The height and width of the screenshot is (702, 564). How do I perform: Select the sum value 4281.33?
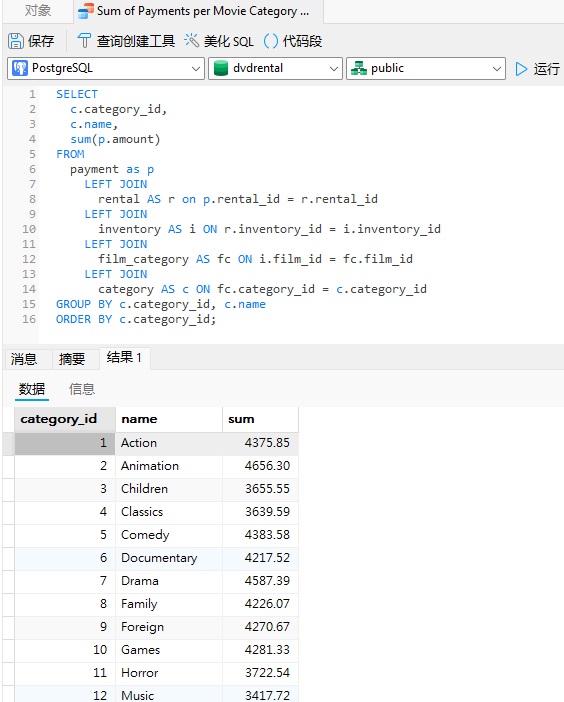tap(260, 650)
